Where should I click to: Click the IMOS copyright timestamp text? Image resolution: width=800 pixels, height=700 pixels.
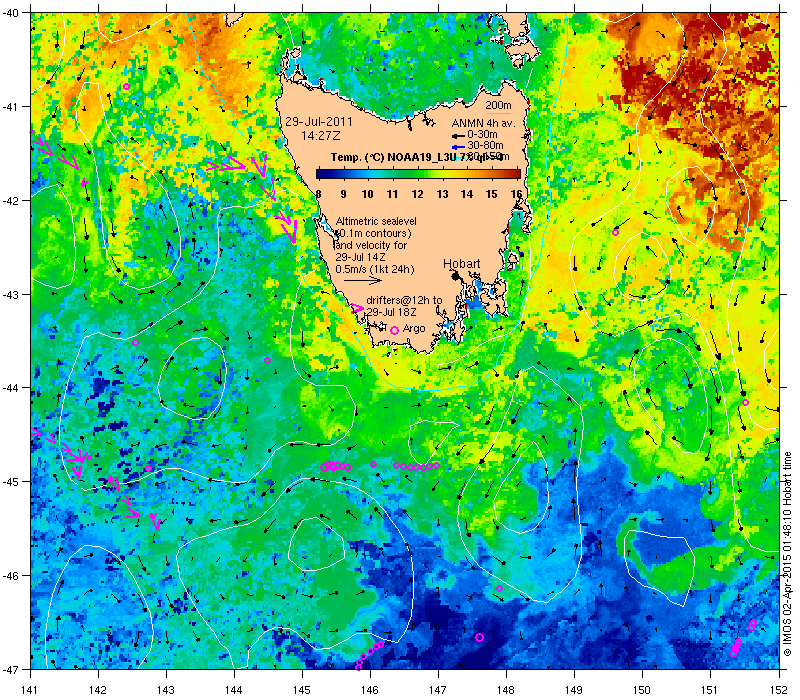pyautogui.click(x=788, y=554)
